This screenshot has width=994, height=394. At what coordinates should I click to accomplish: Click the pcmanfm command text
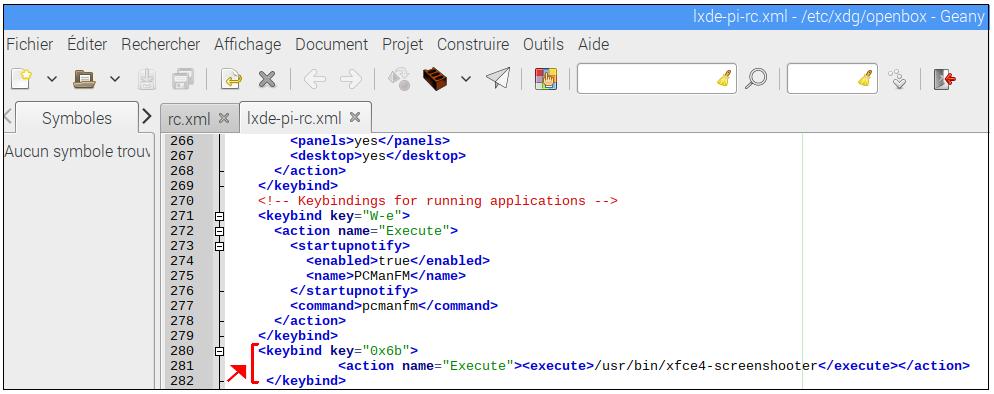click(x=390, y=306)
